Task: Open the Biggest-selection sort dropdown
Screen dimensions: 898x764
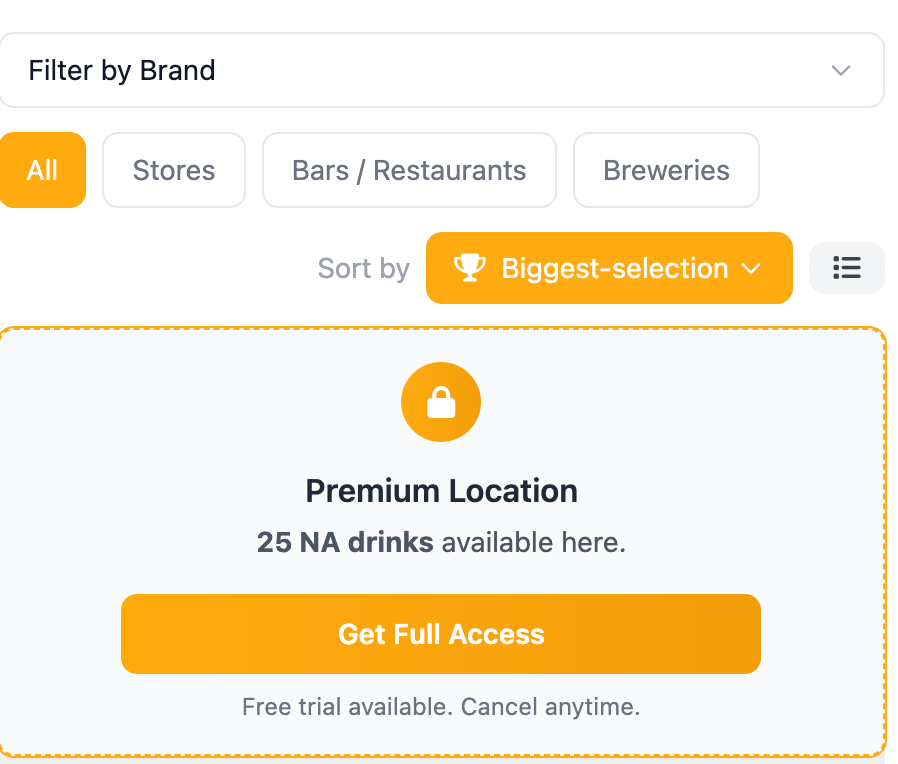Action: [x=609, y=268]
